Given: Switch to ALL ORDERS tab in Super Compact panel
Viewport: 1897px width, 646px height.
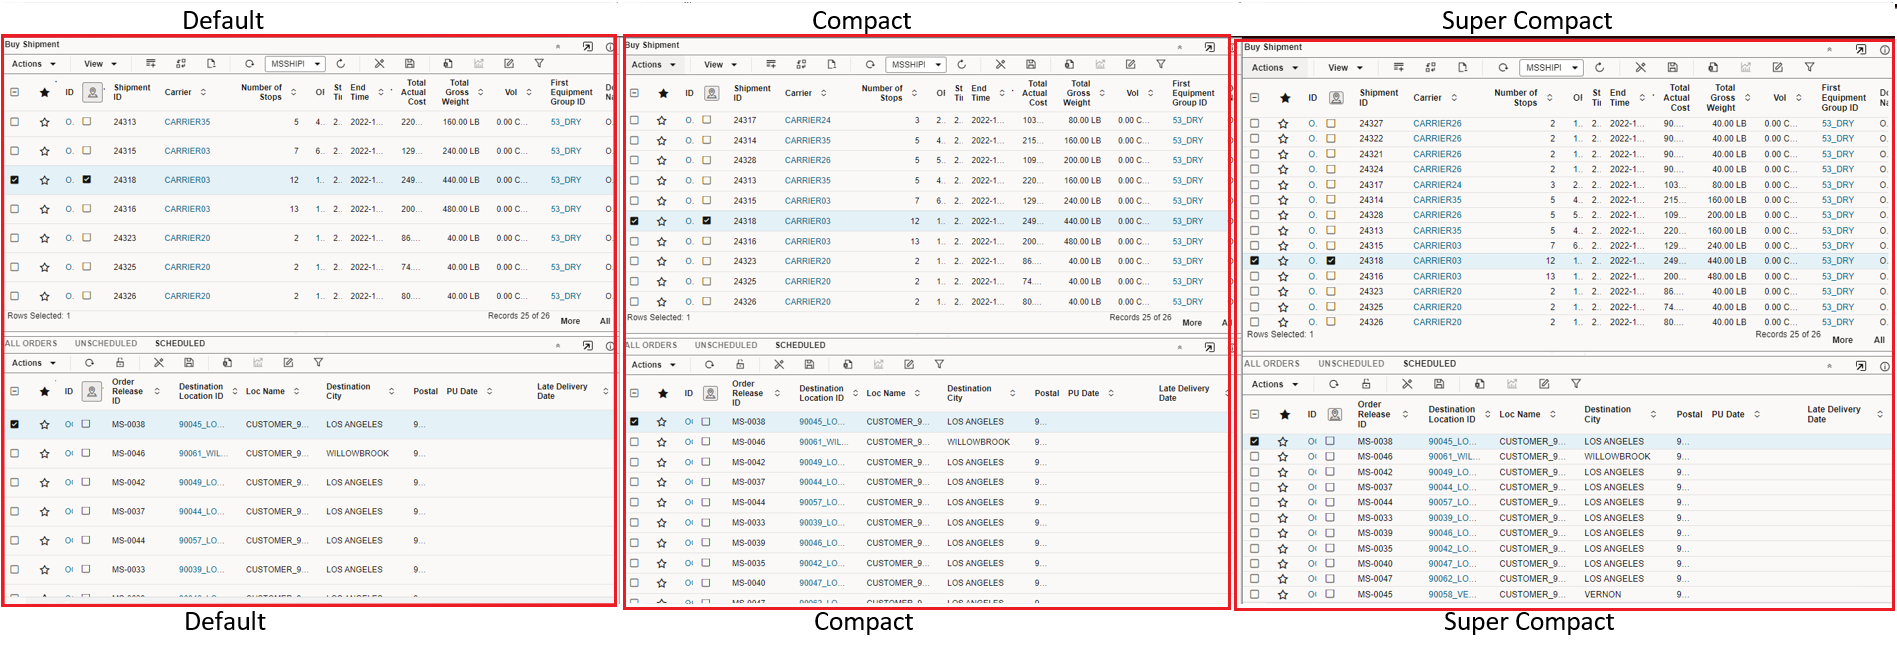Looking at the screenshot, I should pyautogui.click(x=1272, y=364).
